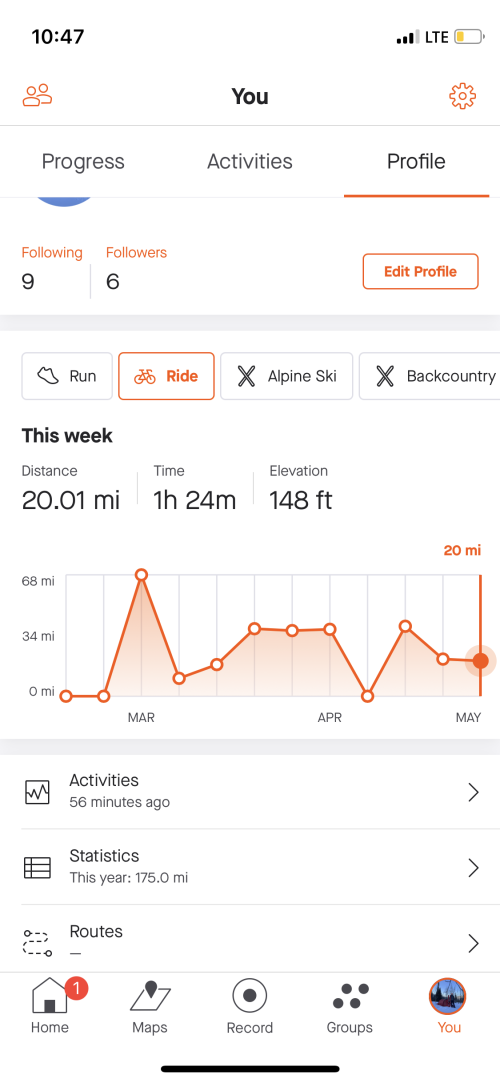Tap the red notification badge on Home
The height and width of the screenshot is (1083, 500).
click(x=77, y=989)
